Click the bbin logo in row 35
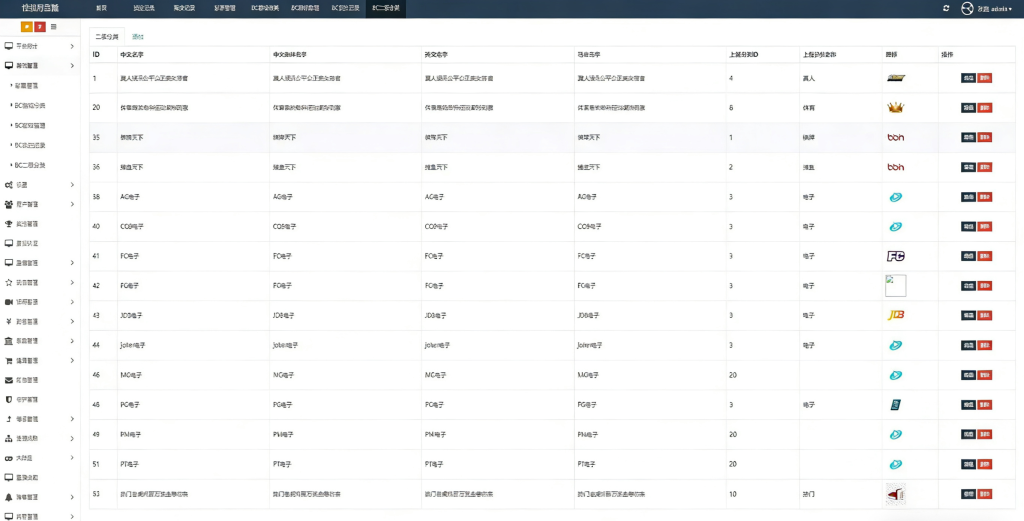The image size is (1024, 521). pos(895,138)
